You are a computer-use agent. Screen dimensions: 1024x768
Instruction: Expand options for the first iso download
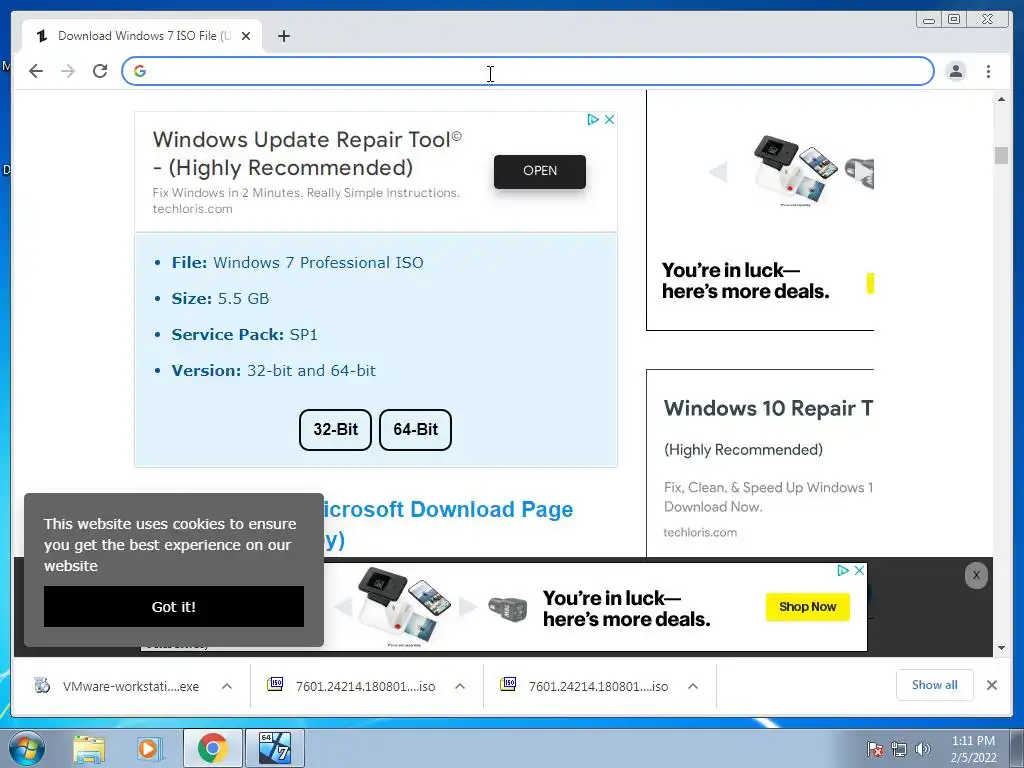click(460, 686)
